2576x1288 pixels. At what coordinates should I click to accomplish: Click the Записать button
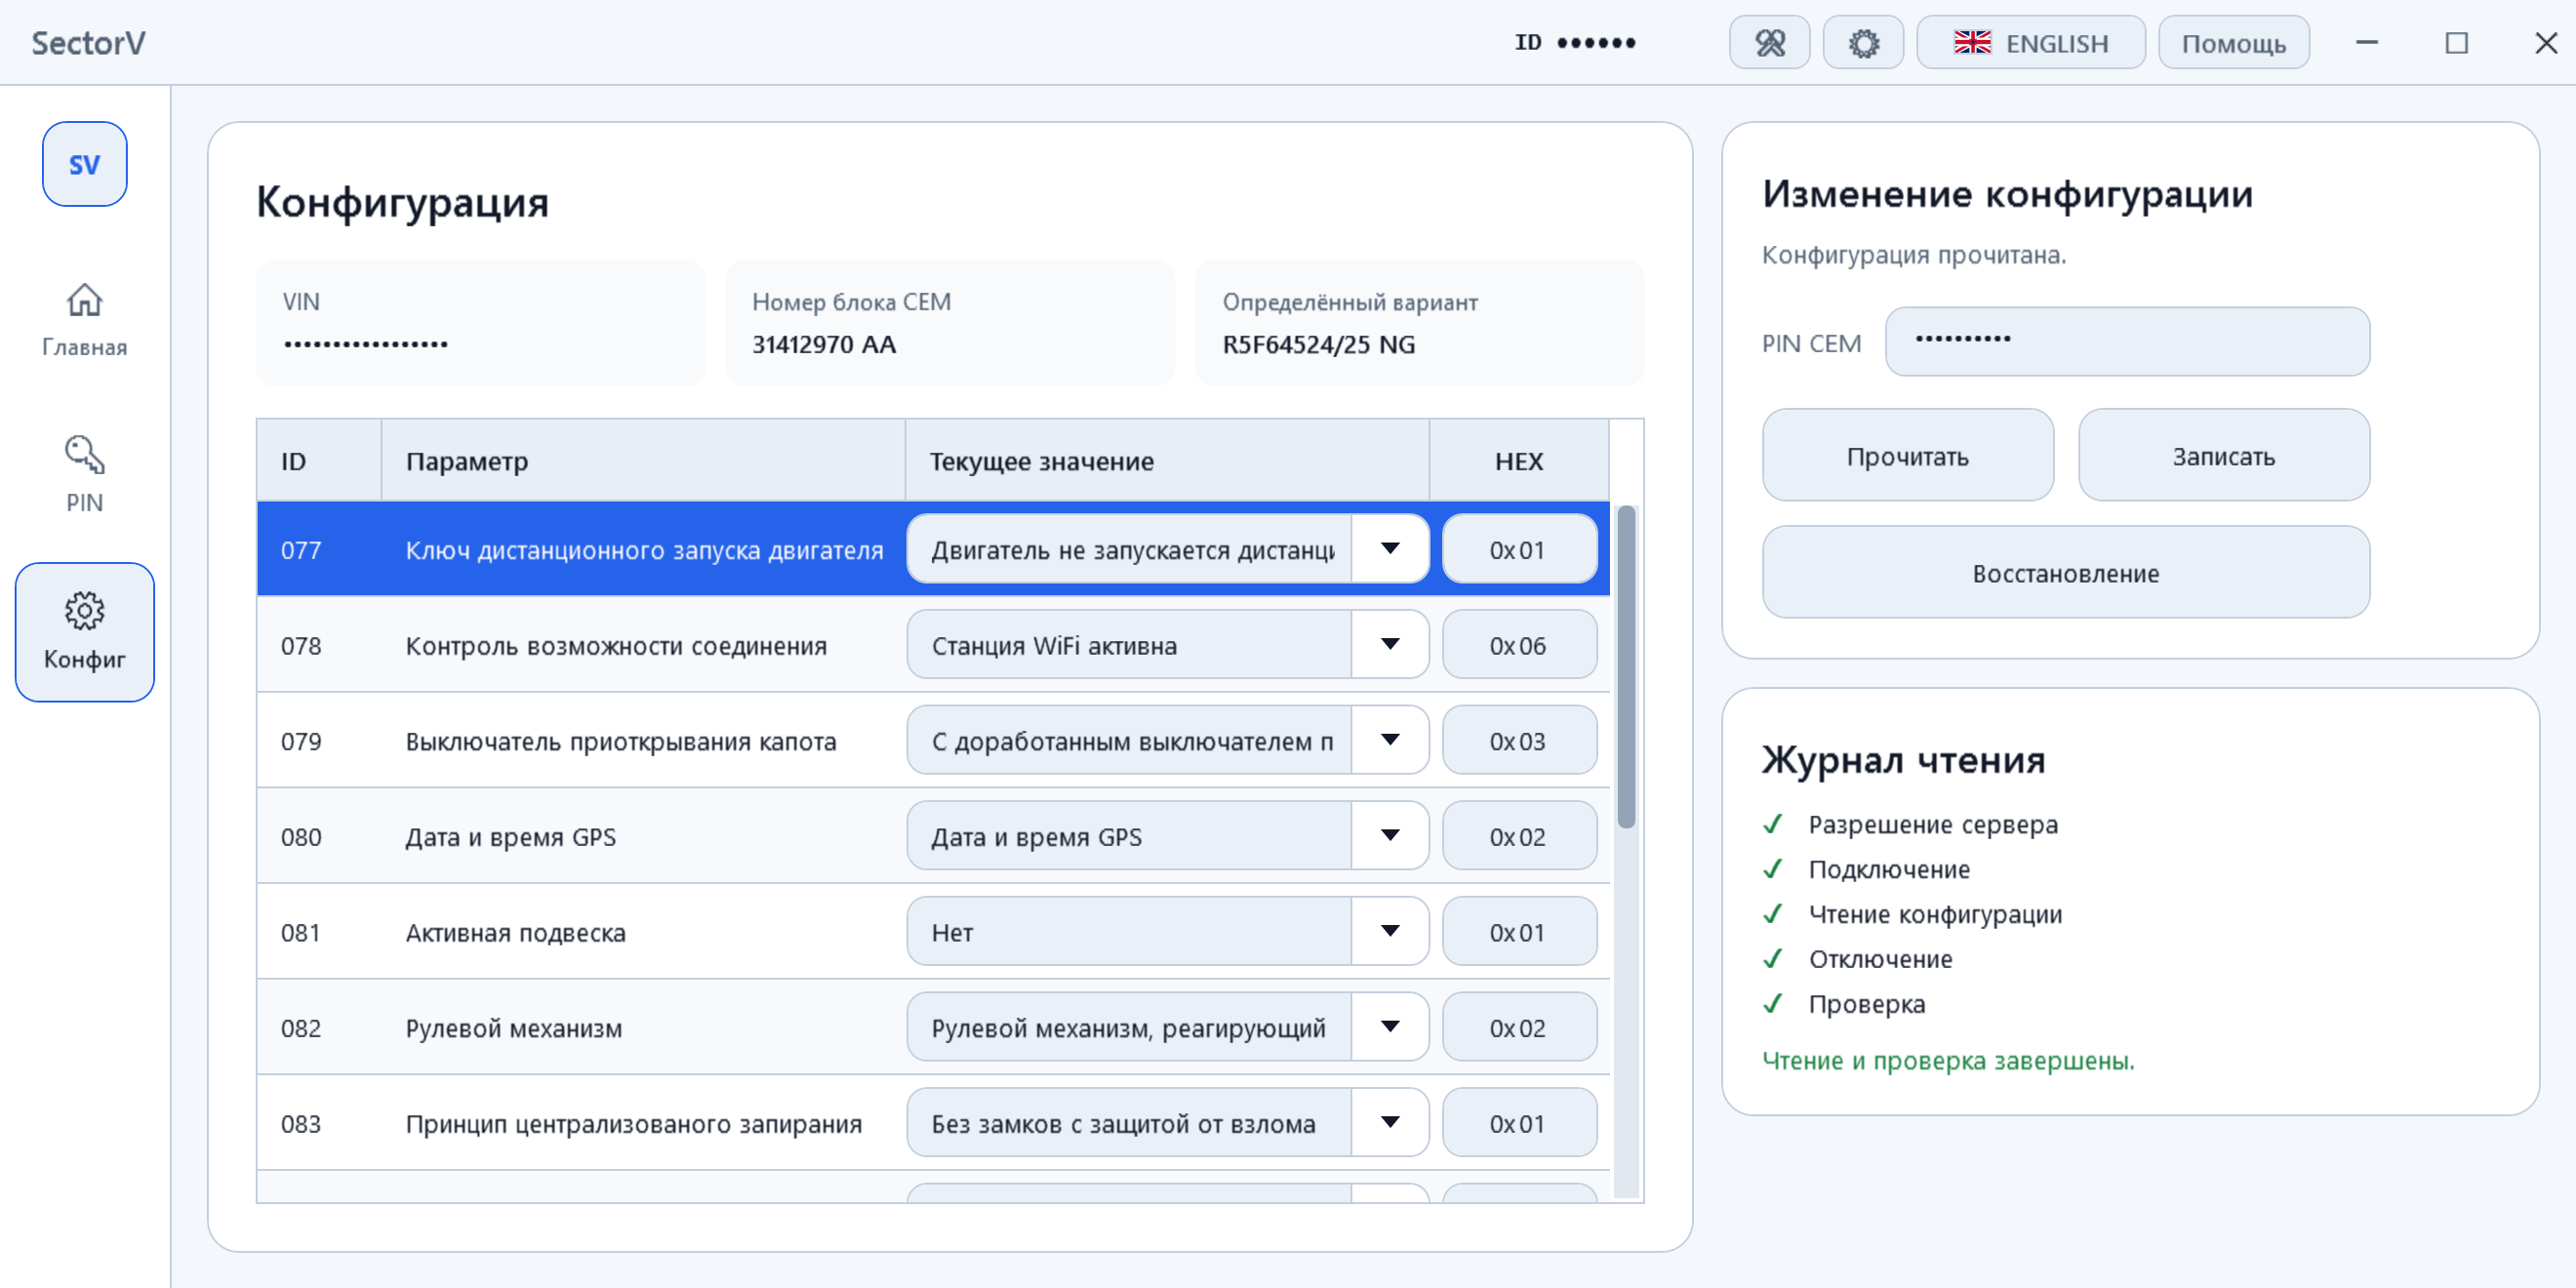coord(2223,455)
